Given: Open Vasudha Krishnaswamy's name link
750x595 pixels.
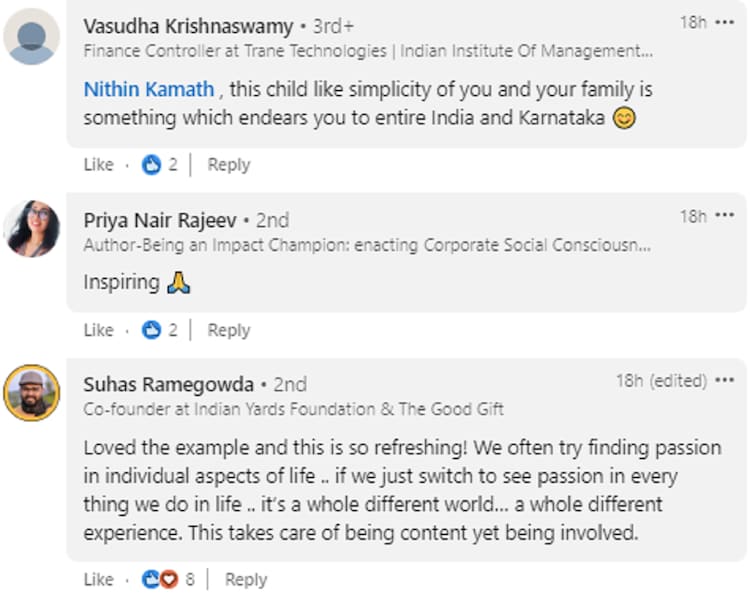Looking at the screenshot, I should pos(188,26).
